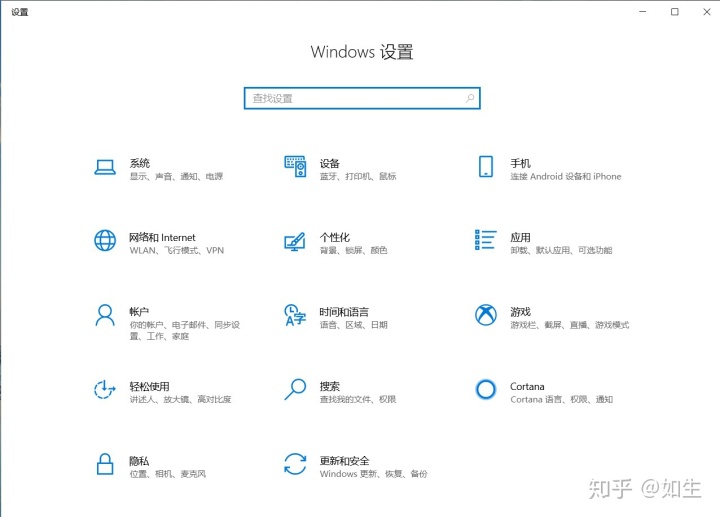Image resolution: width=720 pixels, height=517 pixels.
Task: Click the 卸载、默认应用、可选功能 description
Action: tap(561, 250)
